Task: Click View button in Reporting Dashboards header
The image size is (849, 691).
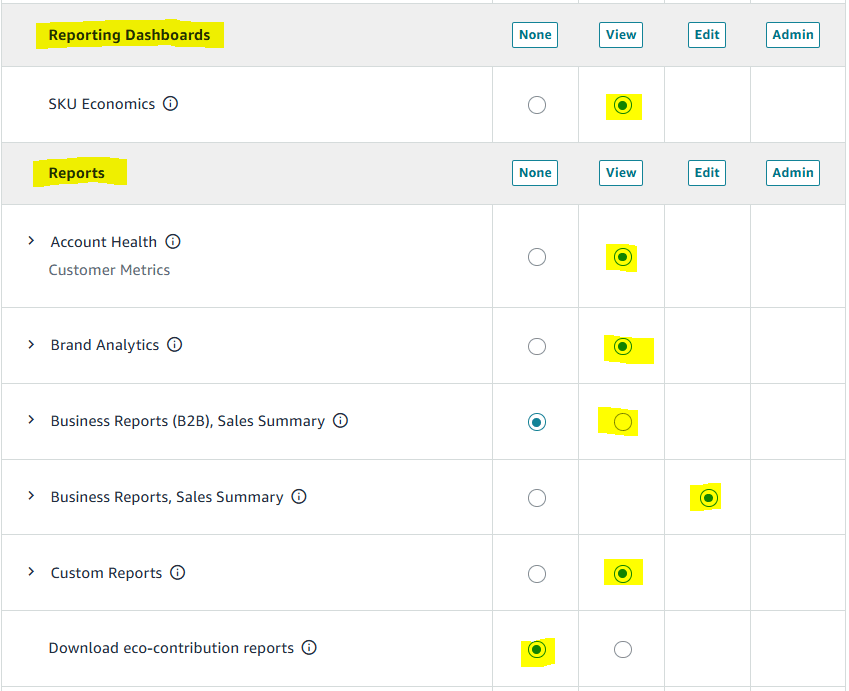Action: coord(621,35)
